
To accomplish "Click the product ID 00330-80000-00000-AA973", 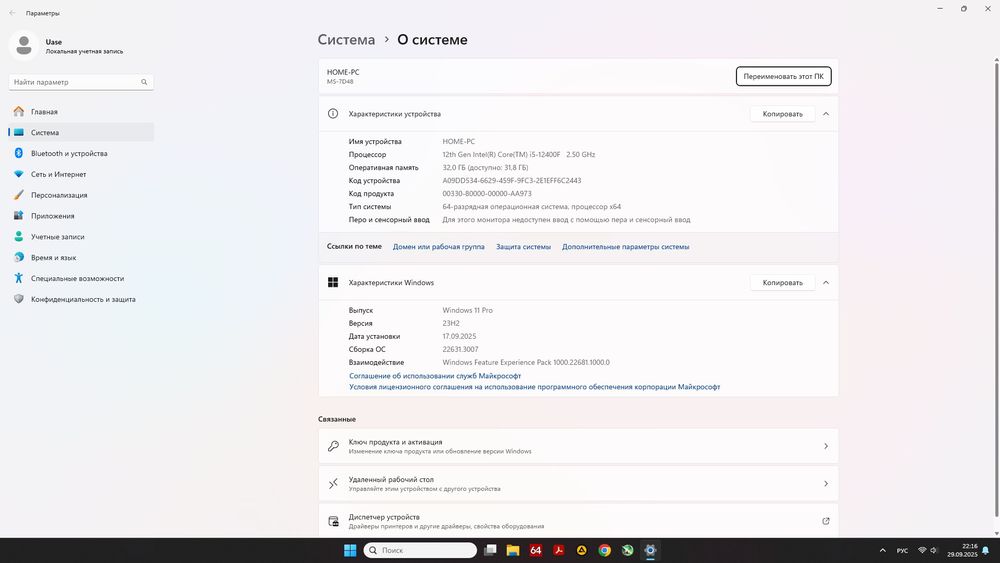I will (x=487, y=194).
